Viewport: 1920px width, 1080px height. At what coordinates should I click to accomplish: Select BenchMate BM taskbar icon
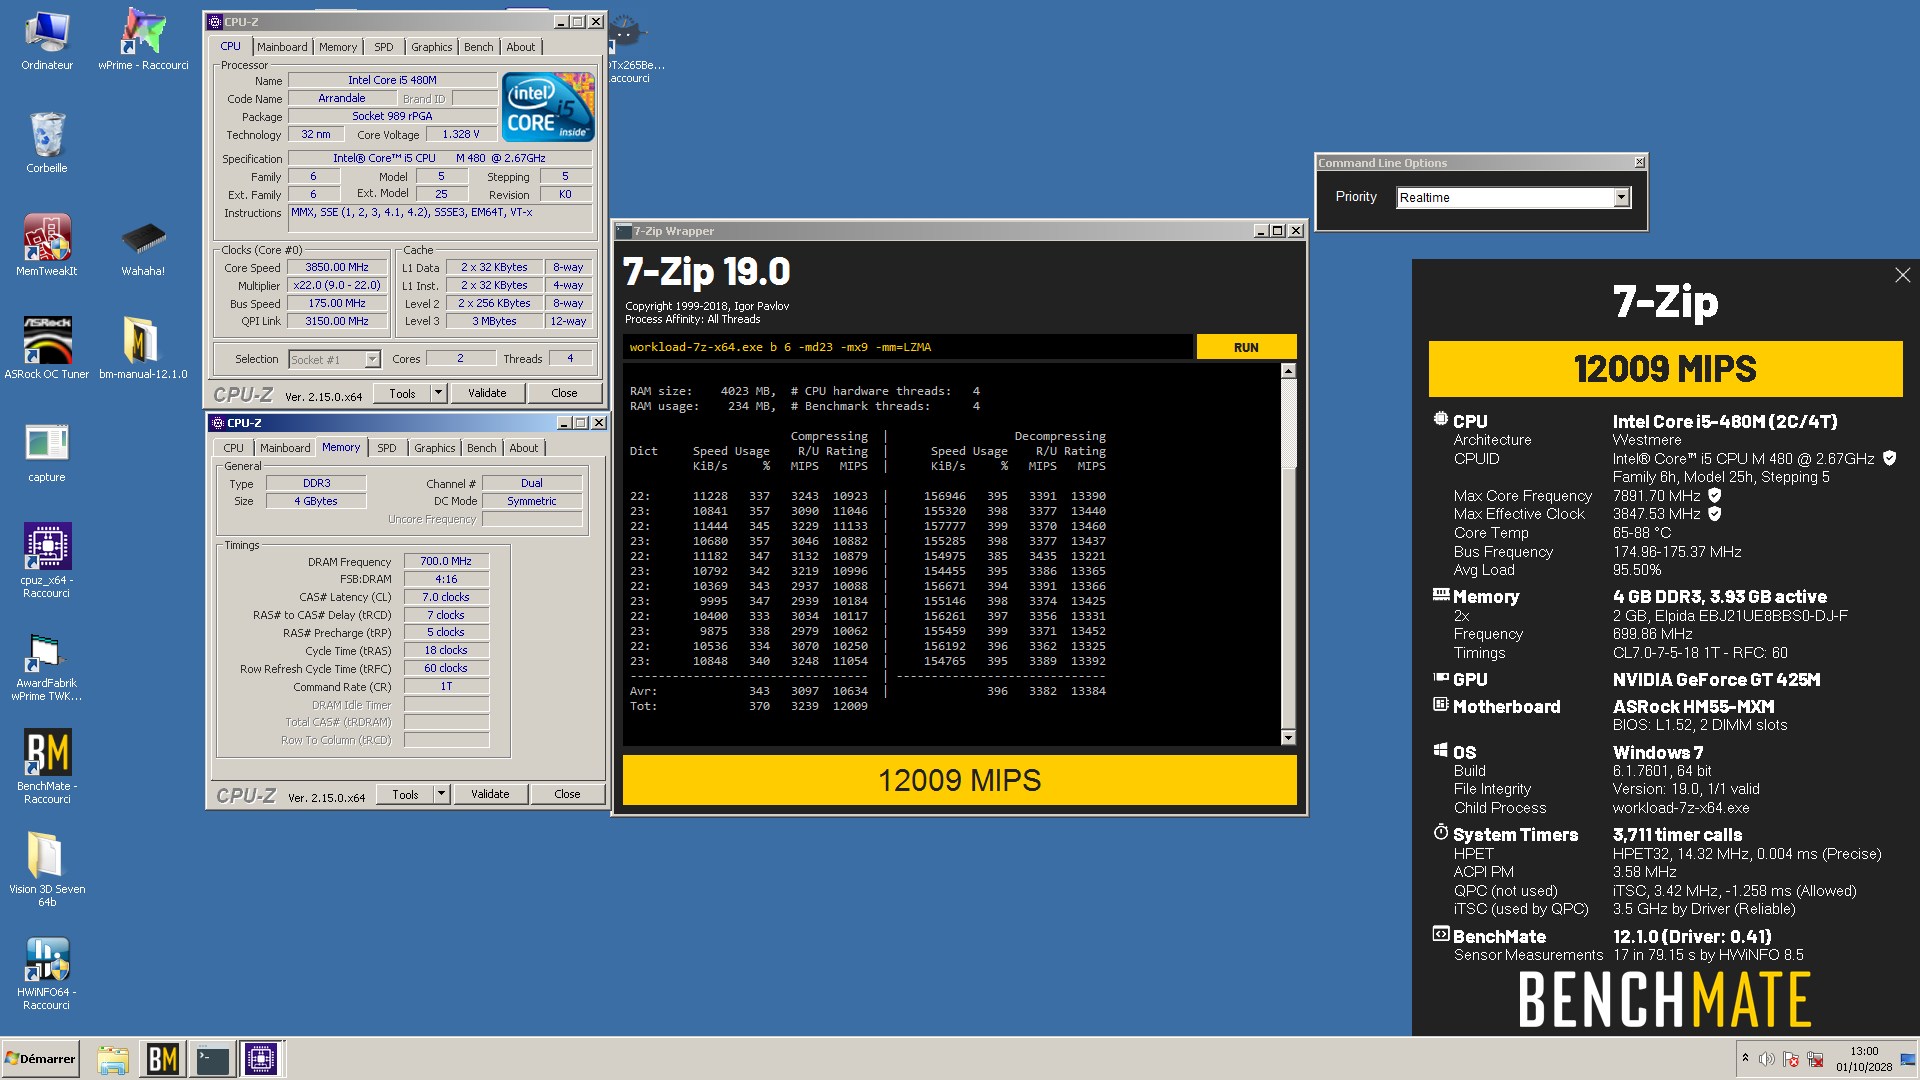tap(163, 1059)
